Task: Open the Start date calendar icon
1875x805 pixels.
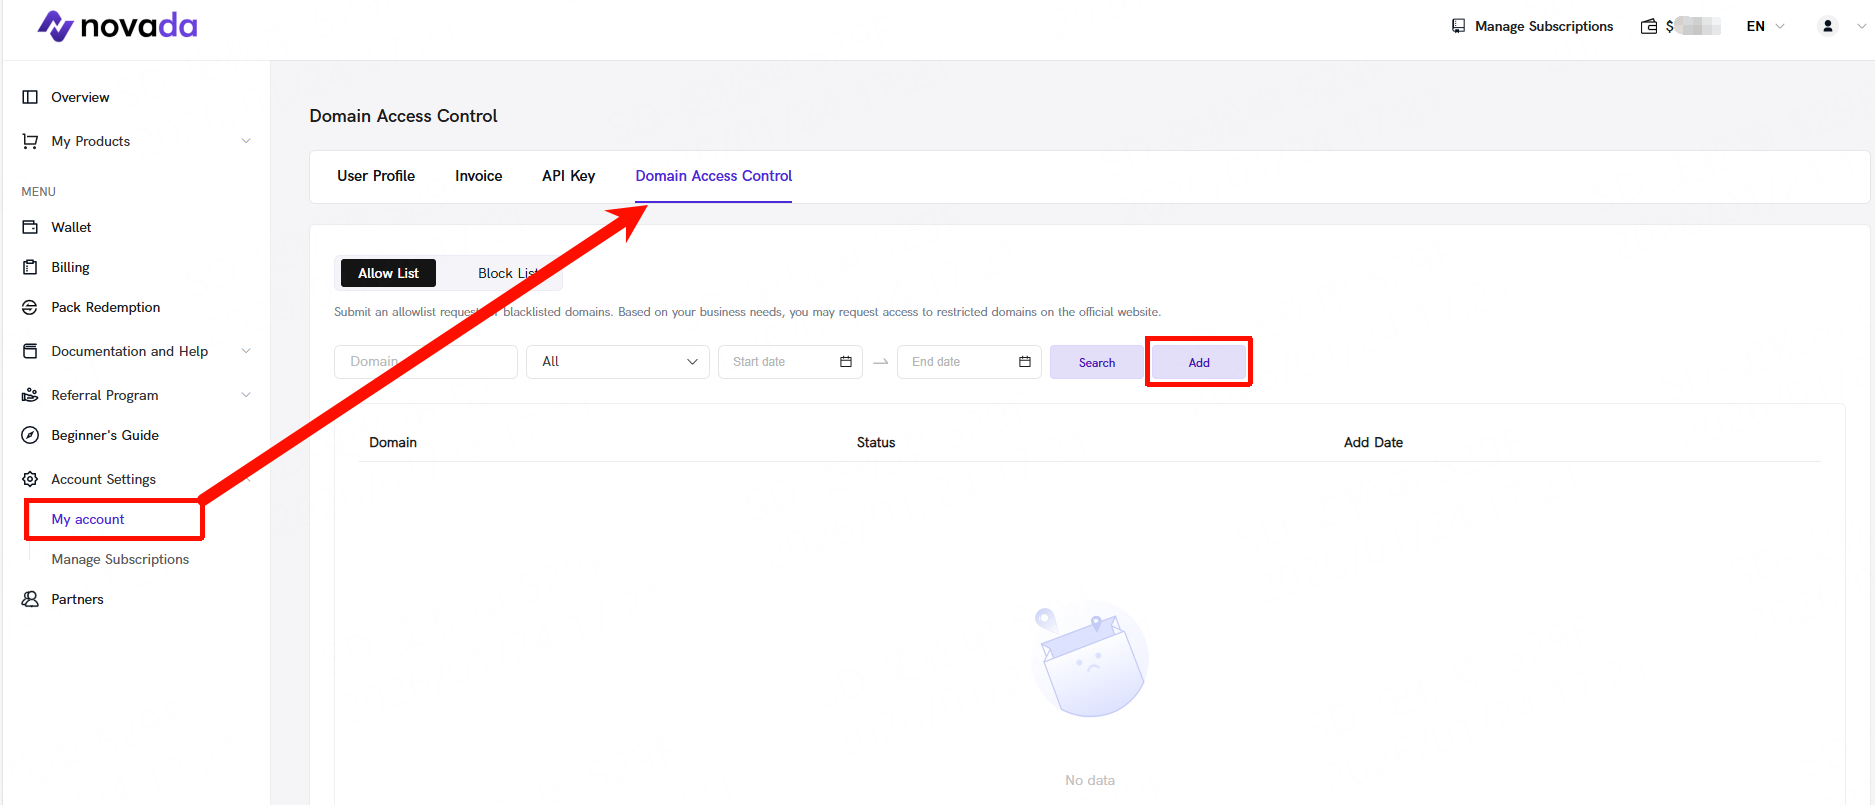Action: pyautogui.click(x=845, y=362)
